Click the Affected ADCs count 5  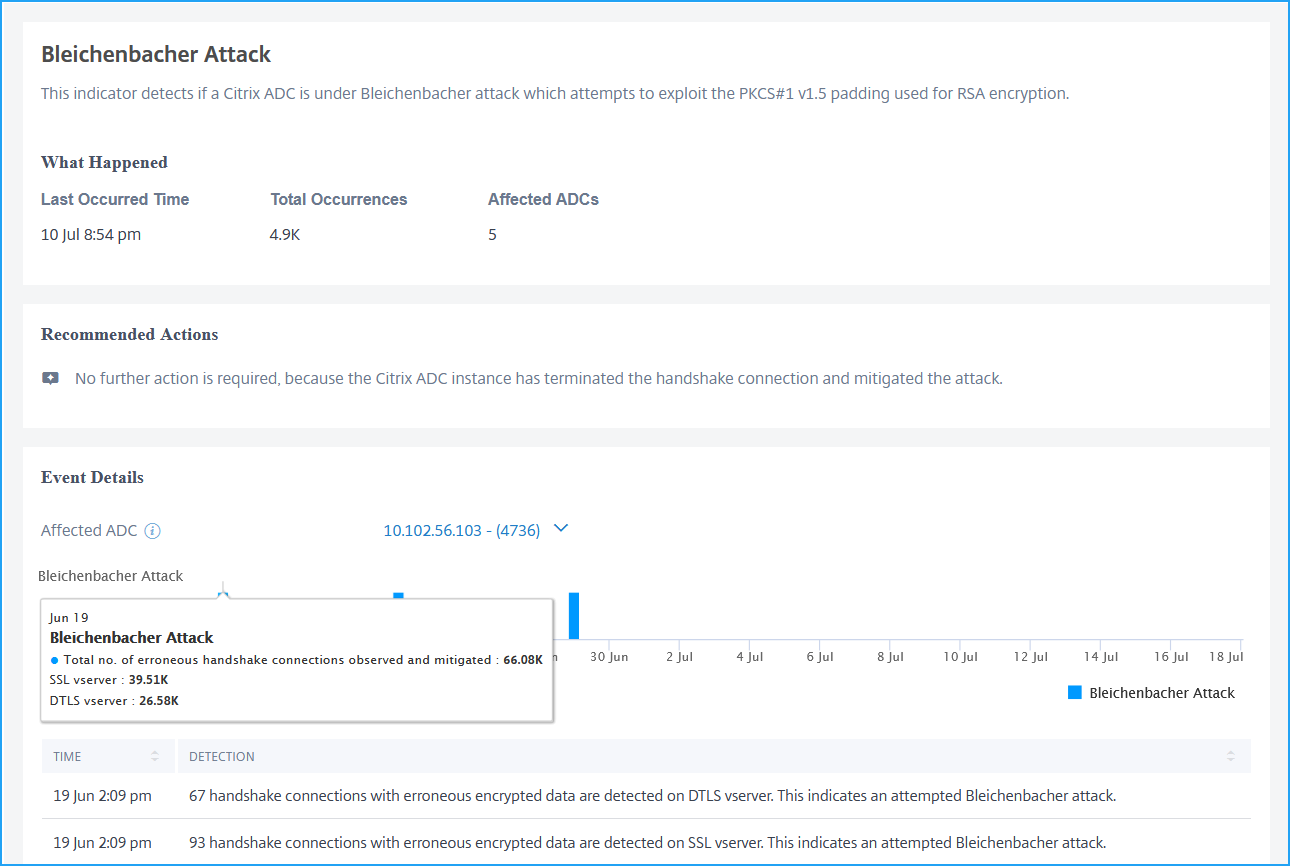point(492,235)
